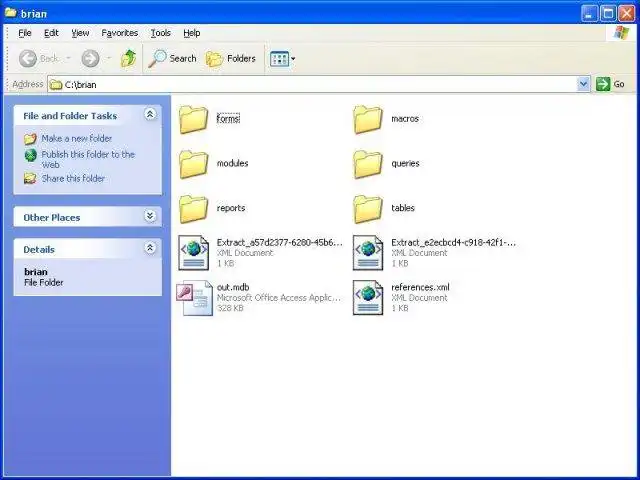Image resolution: width=640 pixels, height=480 pixels.
Task: Click the Extract_a57d2377-6280-45b6 file name
Action: pyautogui.click(x=280, y=242)
